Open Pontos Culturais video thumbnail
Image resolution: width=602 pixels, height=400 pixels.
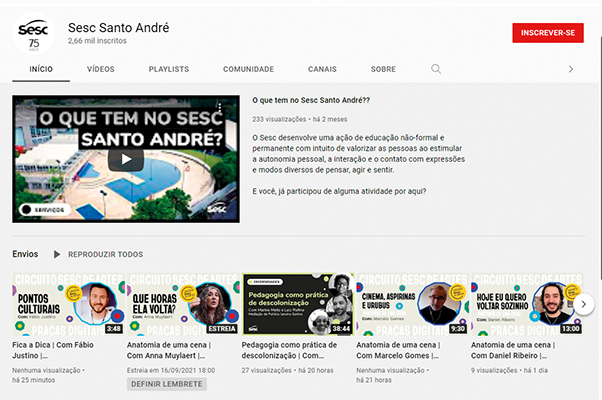(x=68, y=304)
